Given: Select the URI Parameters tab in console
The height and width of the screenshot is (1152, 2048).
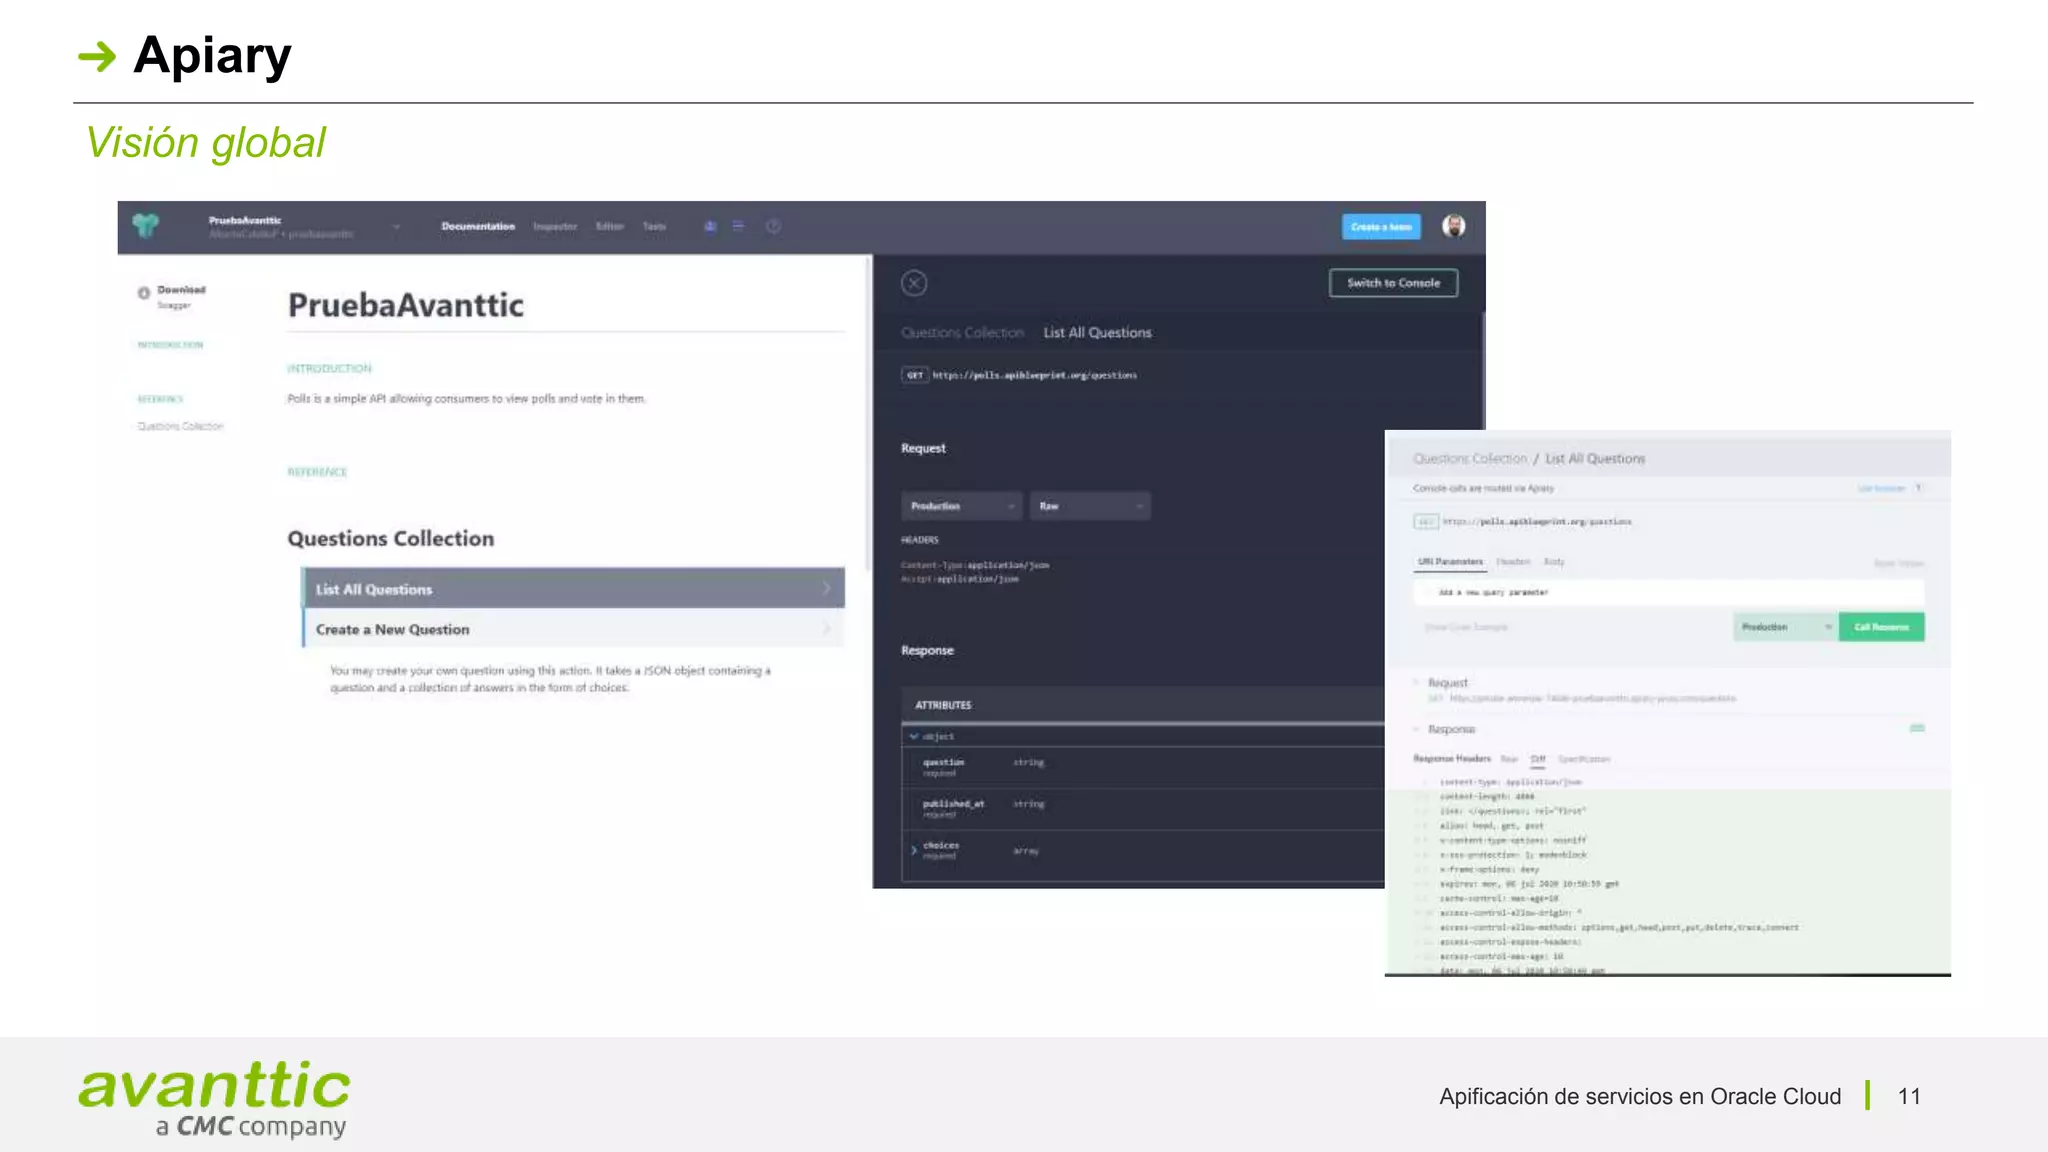Looking at the screenshot, I should coord(1449,562).
